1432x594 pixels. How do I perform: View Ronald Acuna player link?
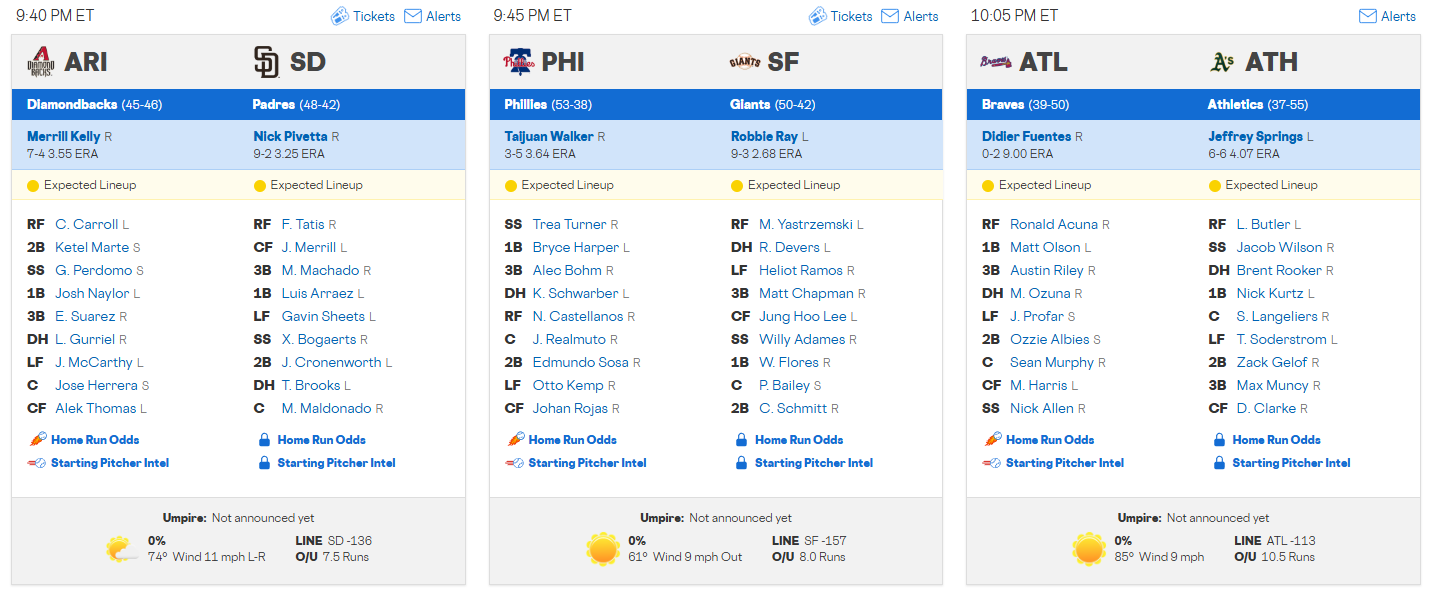(1054, 224)
